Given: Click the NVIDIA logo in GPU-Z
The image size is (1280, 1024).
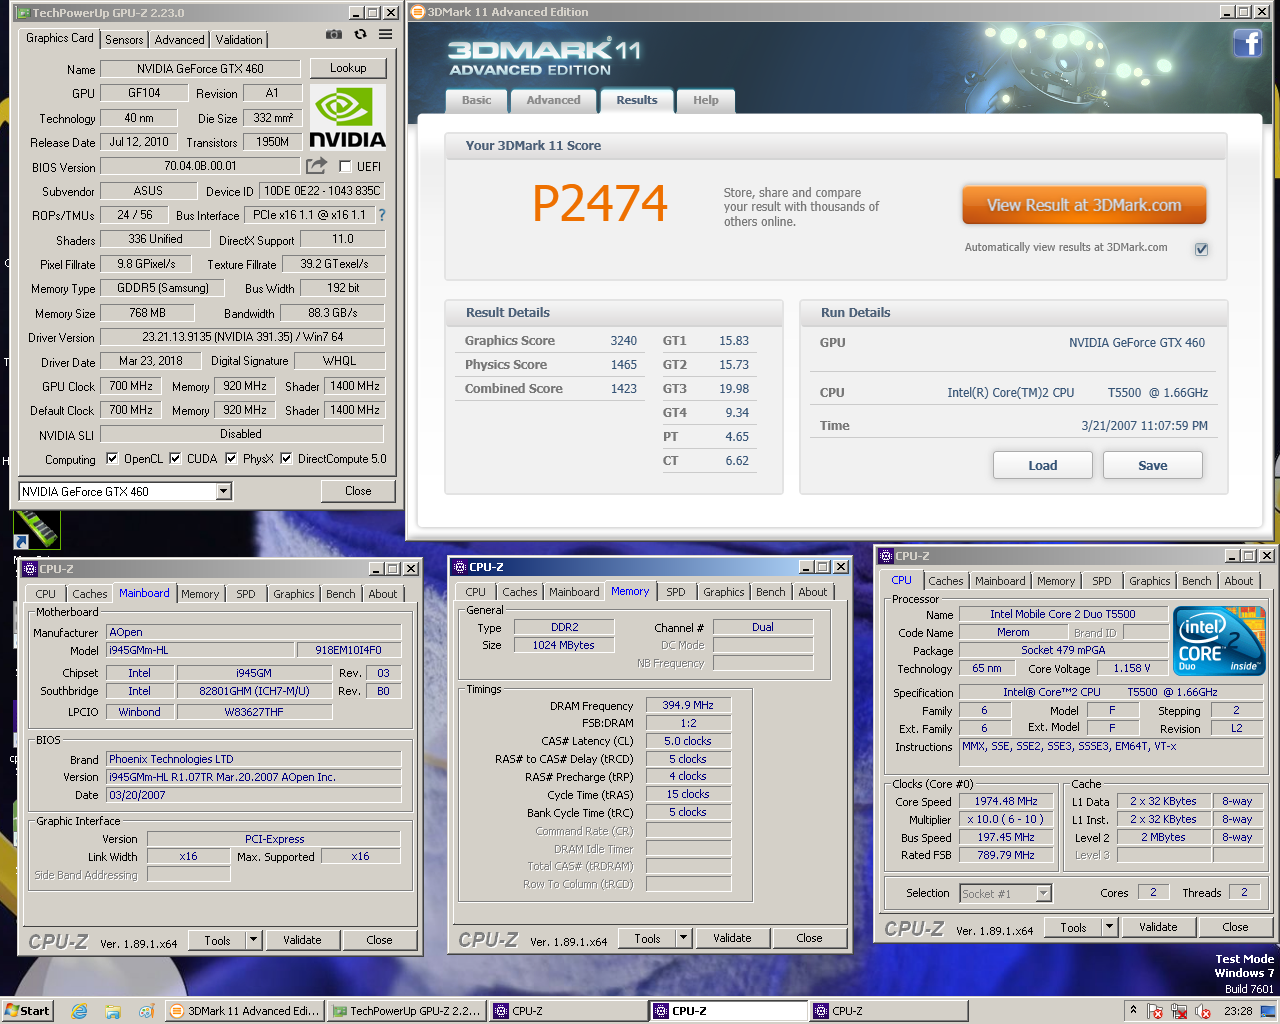Looking at the screenshot, I should (347, 118).
